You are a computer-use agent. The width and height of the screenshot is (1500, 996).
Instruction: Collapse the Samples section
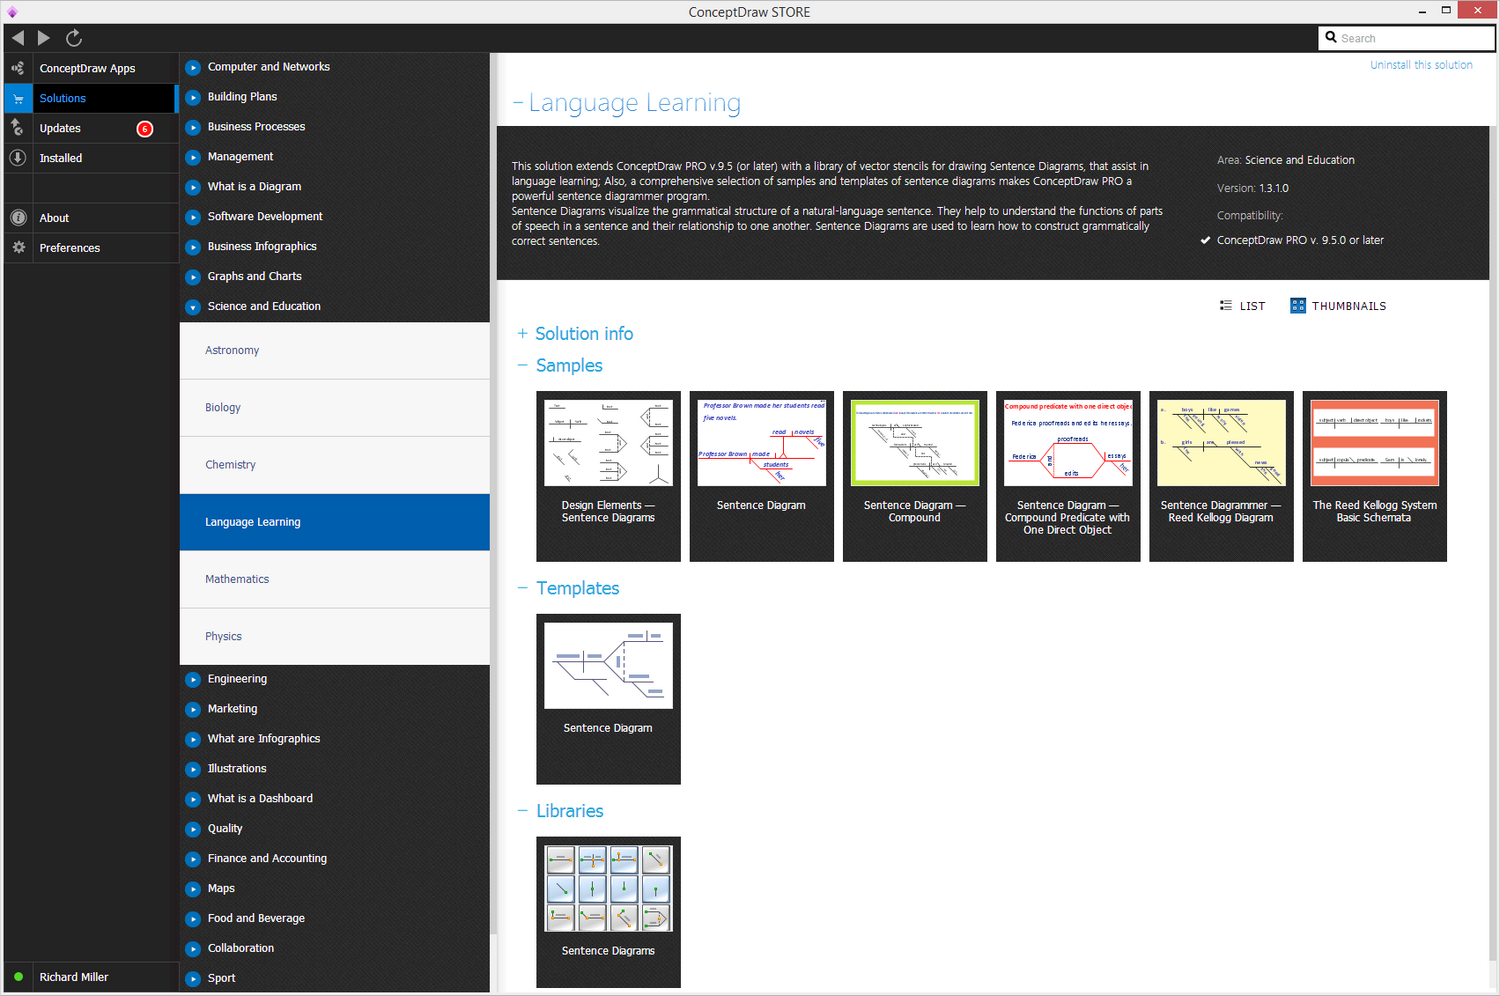[522, 365]
